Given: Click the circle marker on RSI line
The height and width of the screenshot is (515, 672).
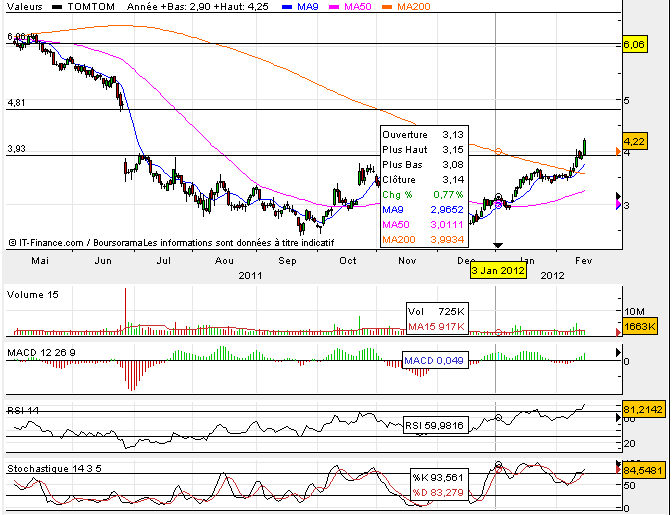Looking at the screenshot, I should [498, 417].
